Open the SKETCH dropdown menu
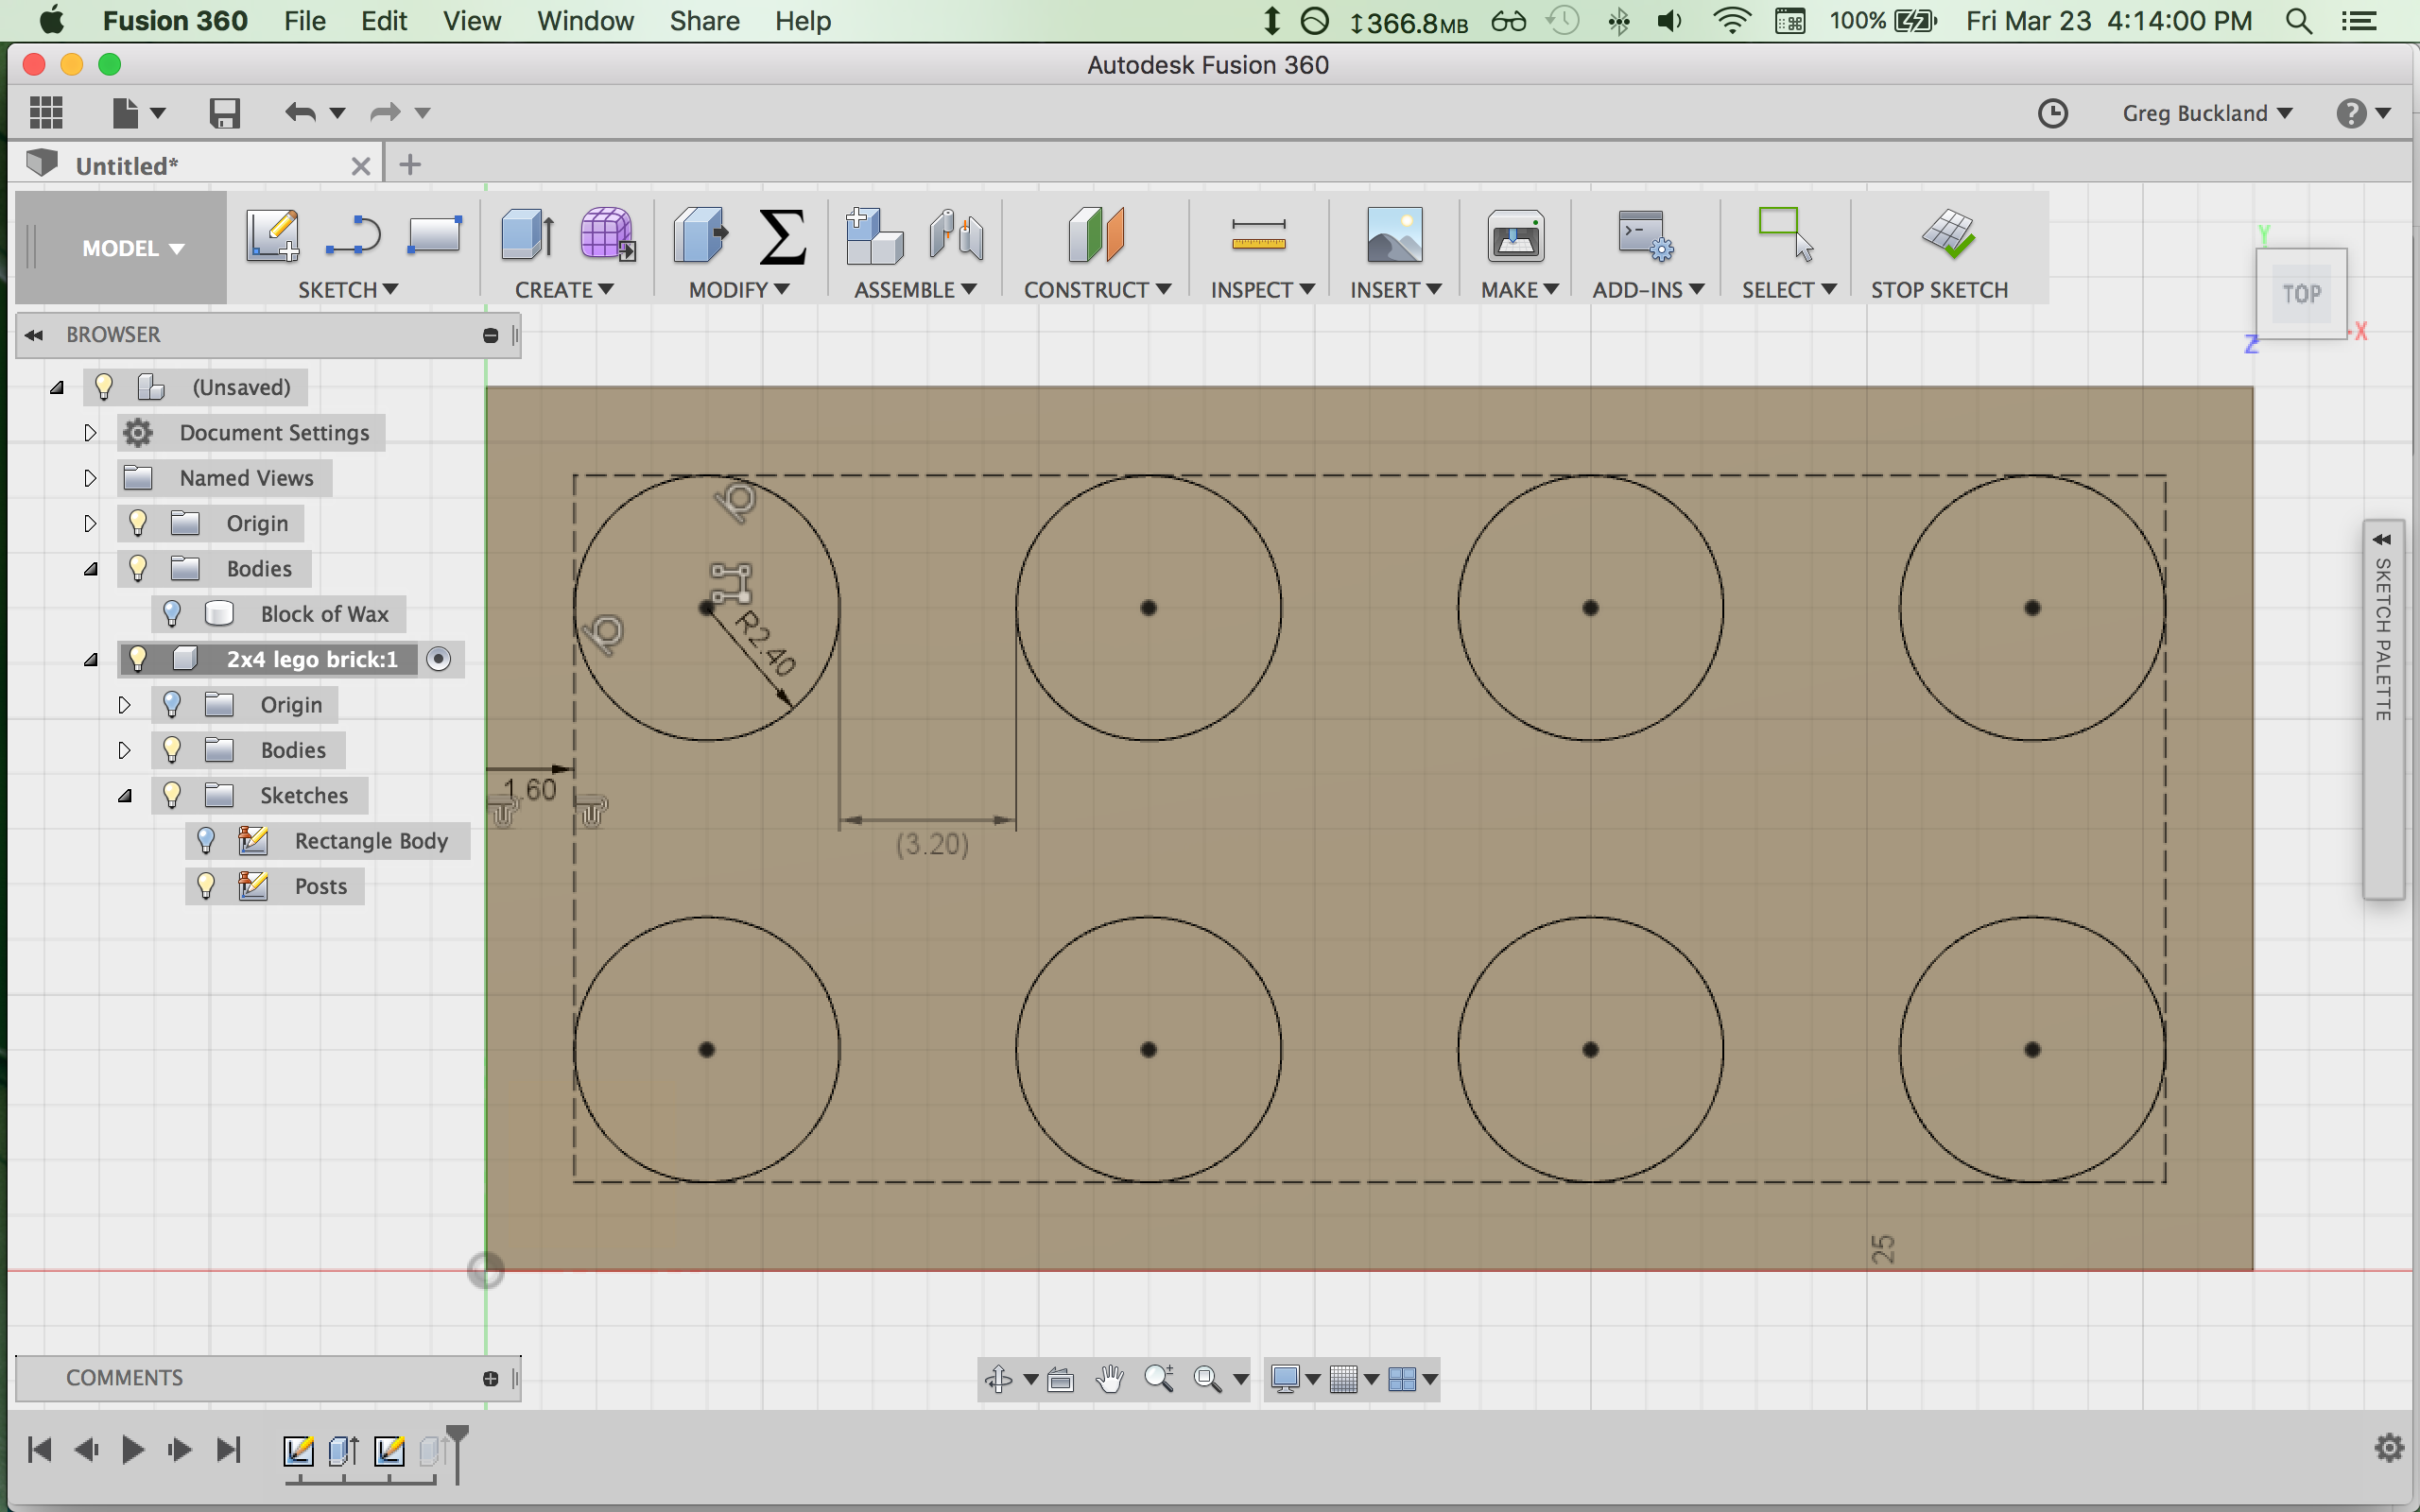The width and height of the screenshot is (2420, 1512). (x=348, y=290)
